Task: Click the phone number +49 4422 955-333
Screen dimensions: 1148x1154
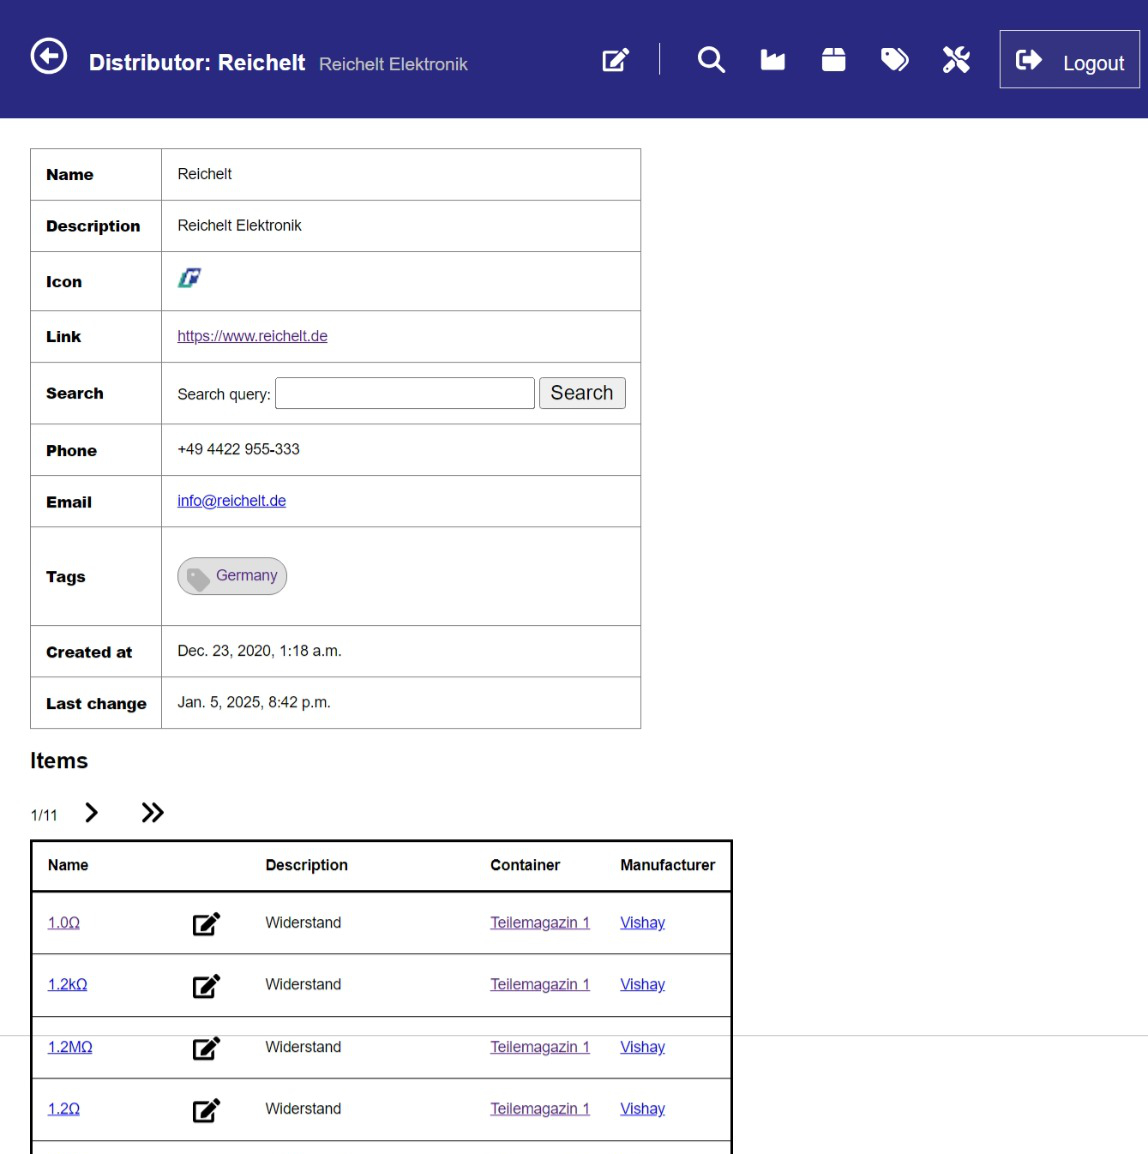Action: pos(238,450)
